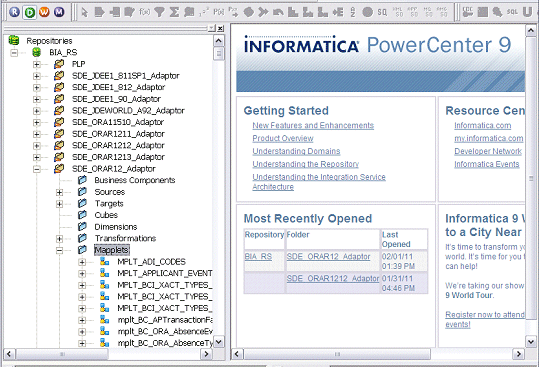Click navigator horizontal scrollbar right arrow
Image resolution: width=539 pixels, height=367 pixels.
(x=206, y=354)
